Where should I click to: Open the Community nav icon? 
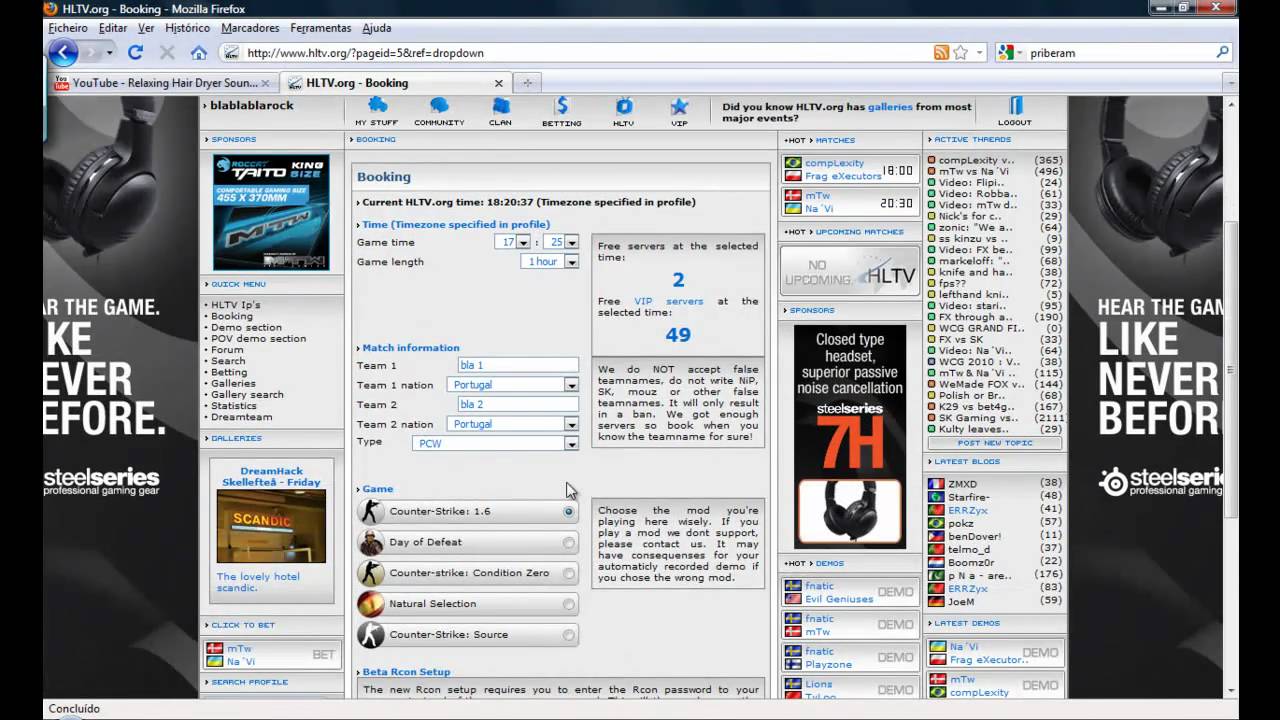tap(439, 106)
